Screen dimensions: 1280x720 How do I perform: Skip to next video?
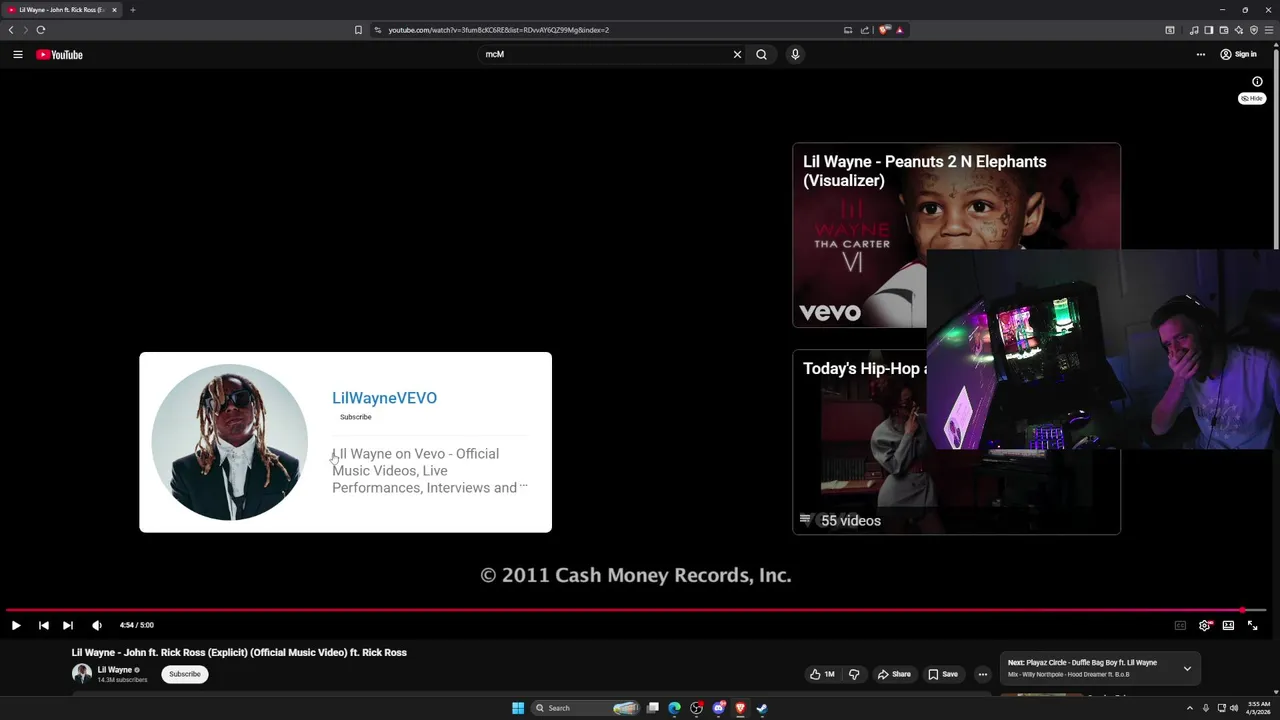tap(68, 625)
